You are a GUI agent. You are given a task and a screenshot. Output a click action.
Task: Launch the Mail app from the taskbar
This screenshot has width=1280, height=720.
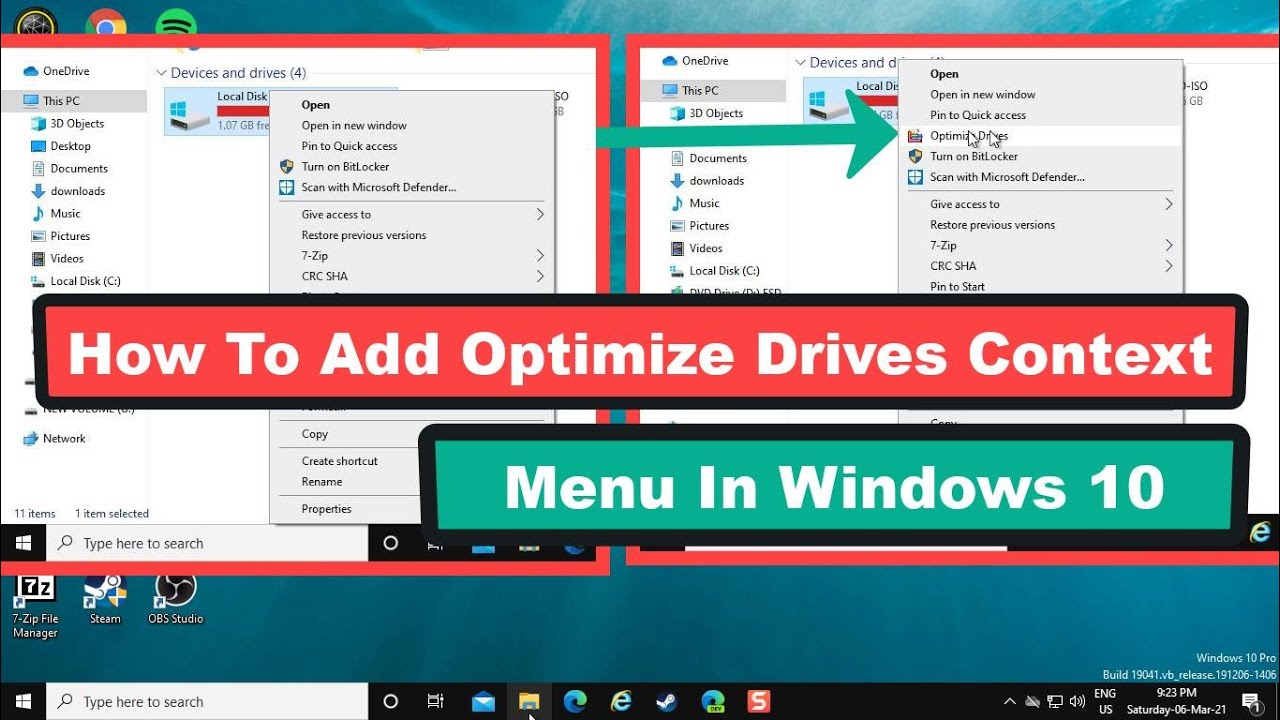pos(483,701)
